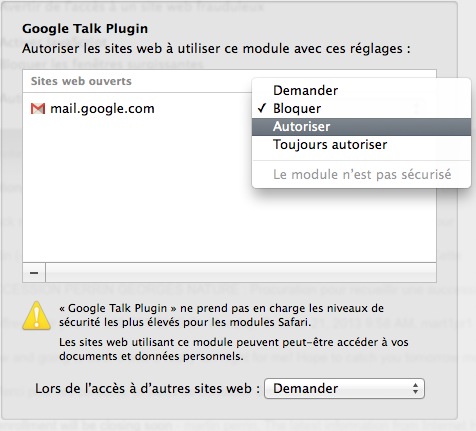Click the Sites web ouverts column header
The height and width of the screenshot is (431, 476).
(81, 81)
